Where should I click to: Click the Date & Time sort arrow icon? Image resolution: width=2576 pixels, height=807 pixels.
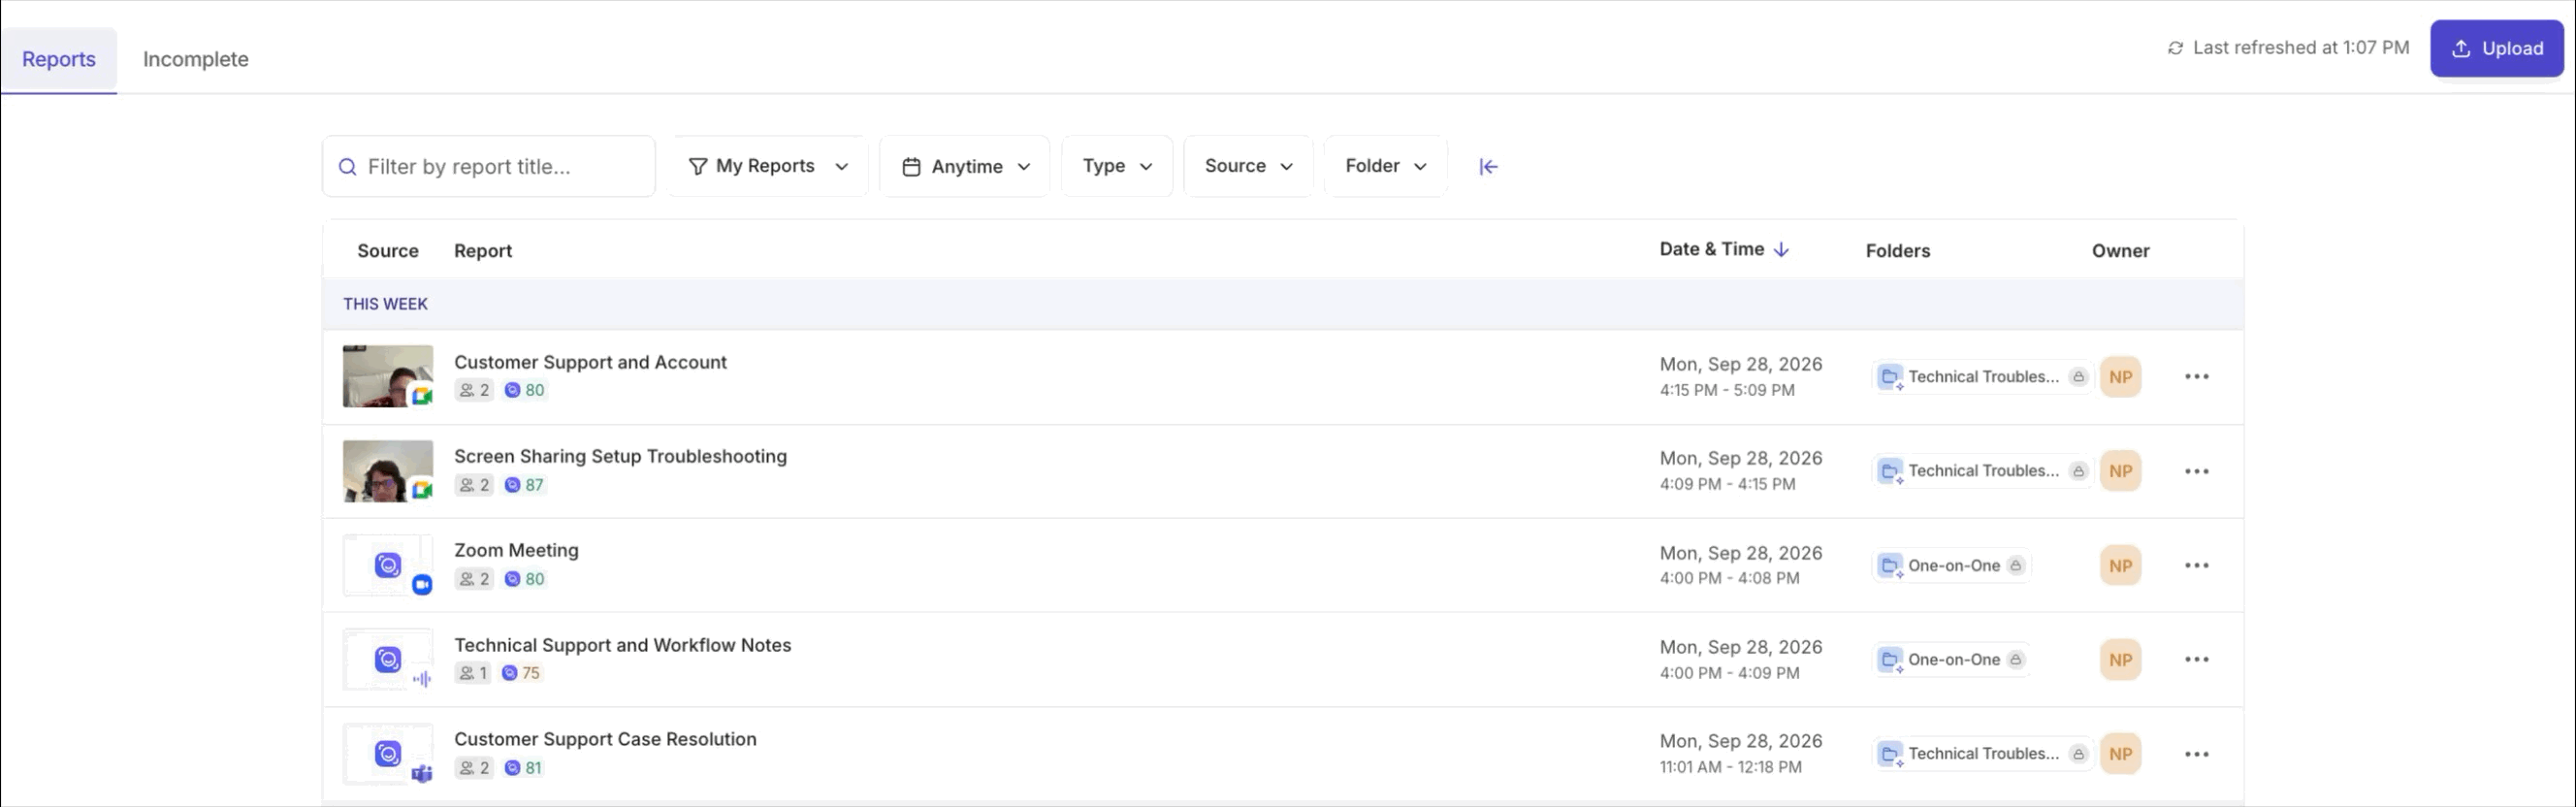pyautogui.click(x=1781, y=250)
